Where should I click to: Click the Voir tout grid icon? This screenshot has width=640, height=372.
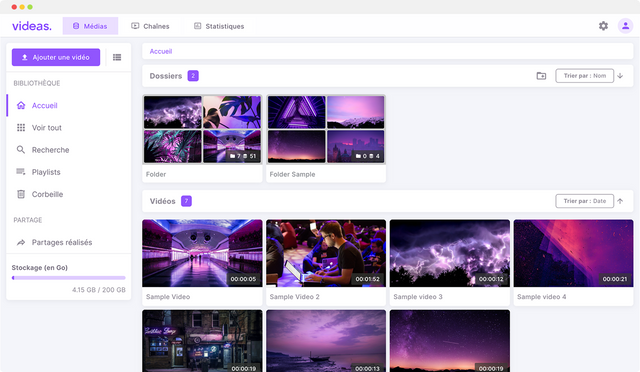tap(21, 128)
